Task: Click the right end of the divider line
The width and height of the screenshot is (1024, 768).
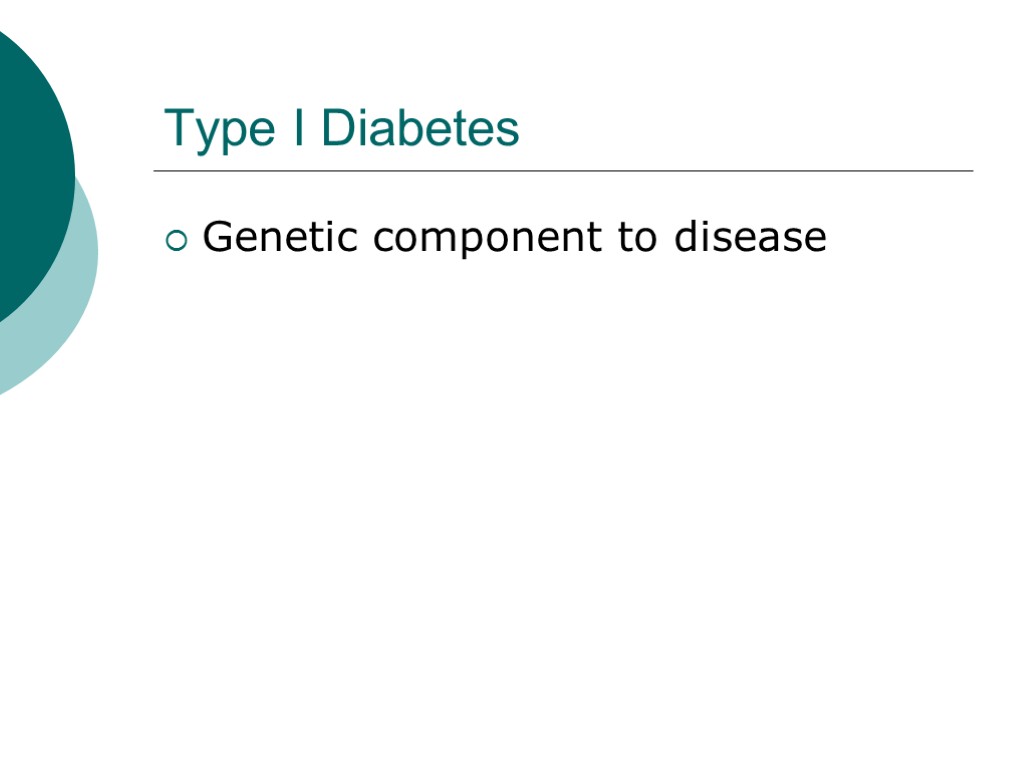Action: click(x=968, y=171)
